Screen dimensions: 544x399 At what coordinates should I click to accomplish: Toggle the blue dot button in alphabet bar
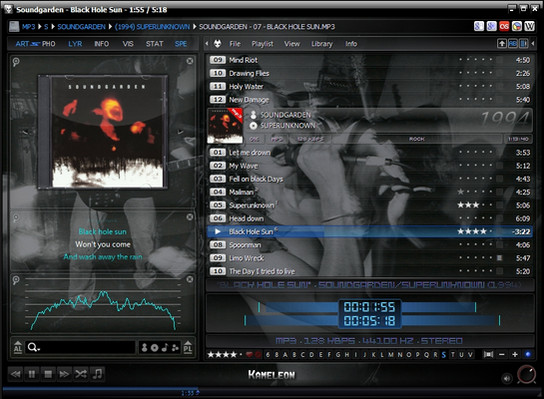pos(528,355)
